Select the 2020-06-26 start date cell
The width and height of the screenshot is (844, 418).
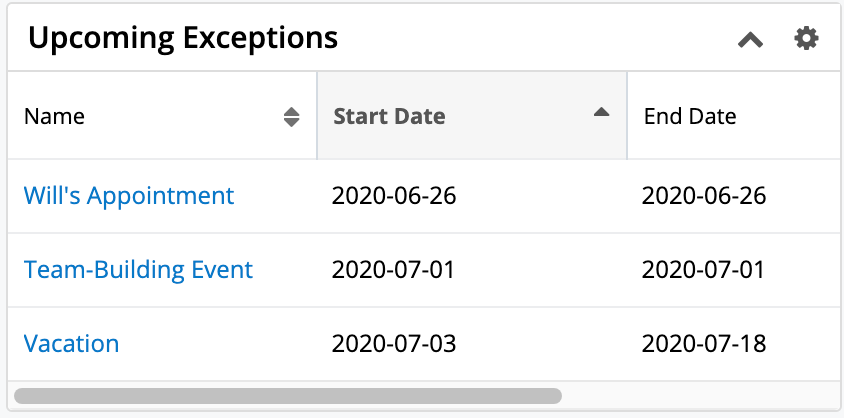tap(394, 196)
